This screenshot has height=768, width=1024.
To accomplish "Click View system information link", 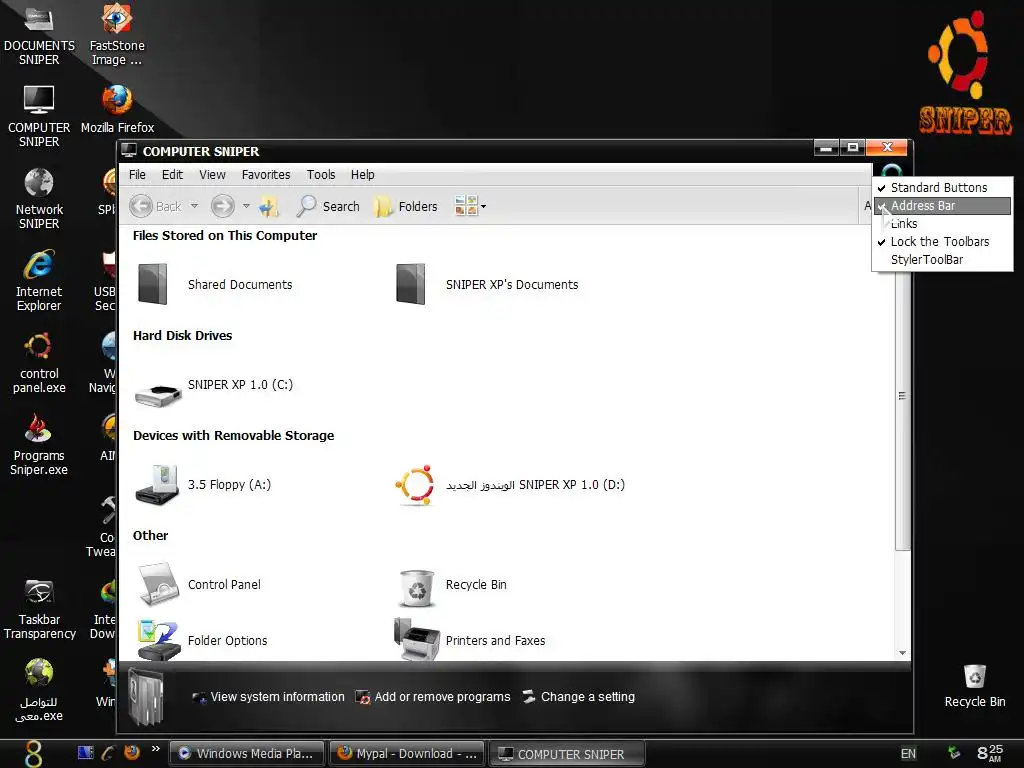I will [268, 697].
